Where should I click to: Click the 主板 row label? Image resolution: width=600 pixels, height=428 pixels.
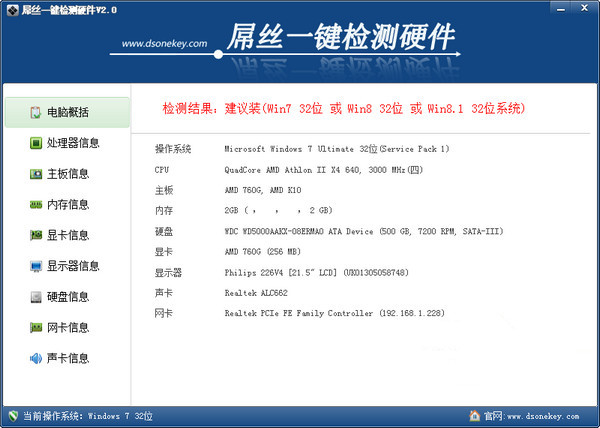pos(164,190)
